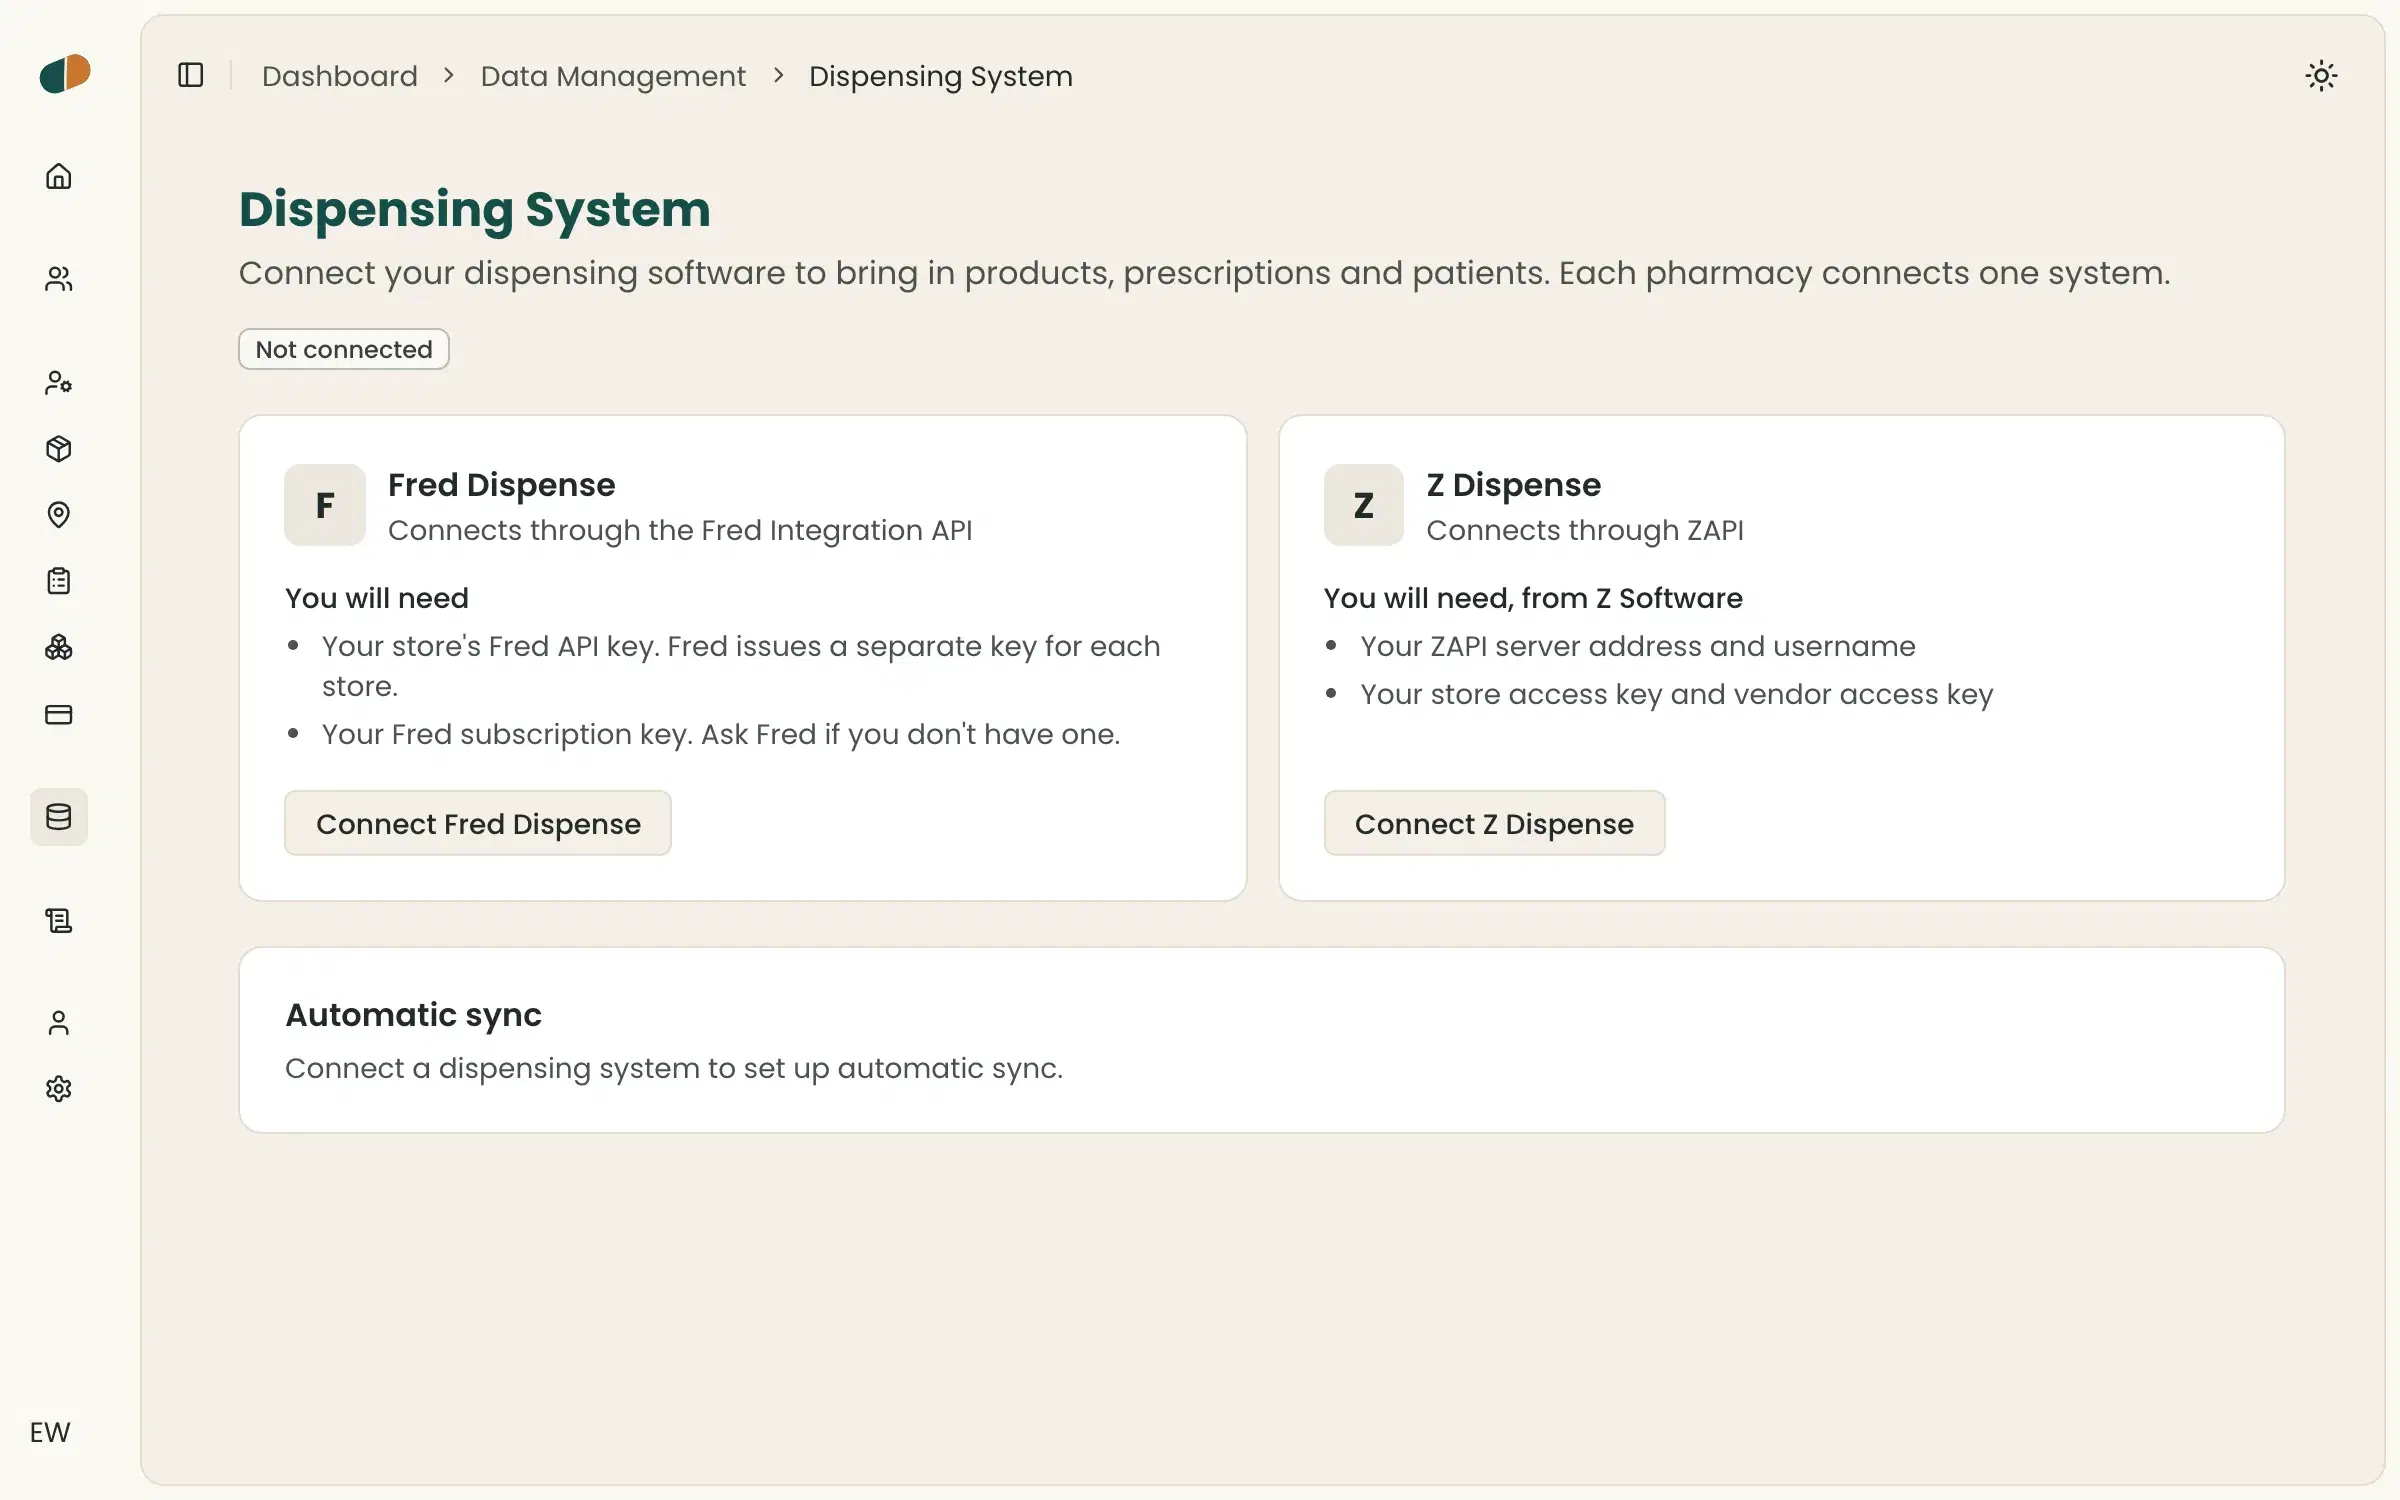Click the F logo tile for Fred Dispense
Image resolution: width=2400 pixels, height=1500 pixels.
[x=325, y=505]
